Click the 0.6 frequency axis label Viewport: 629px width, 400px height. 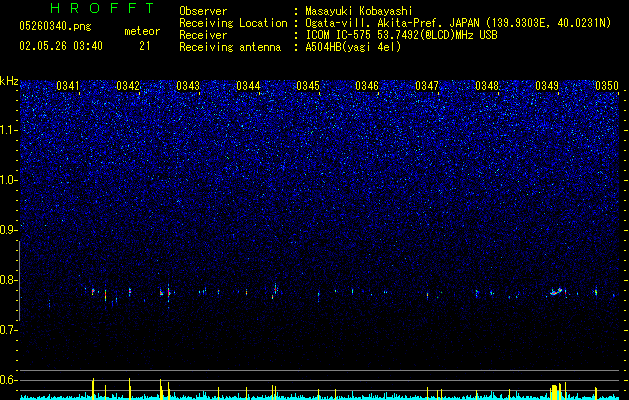tap(9, 380)
